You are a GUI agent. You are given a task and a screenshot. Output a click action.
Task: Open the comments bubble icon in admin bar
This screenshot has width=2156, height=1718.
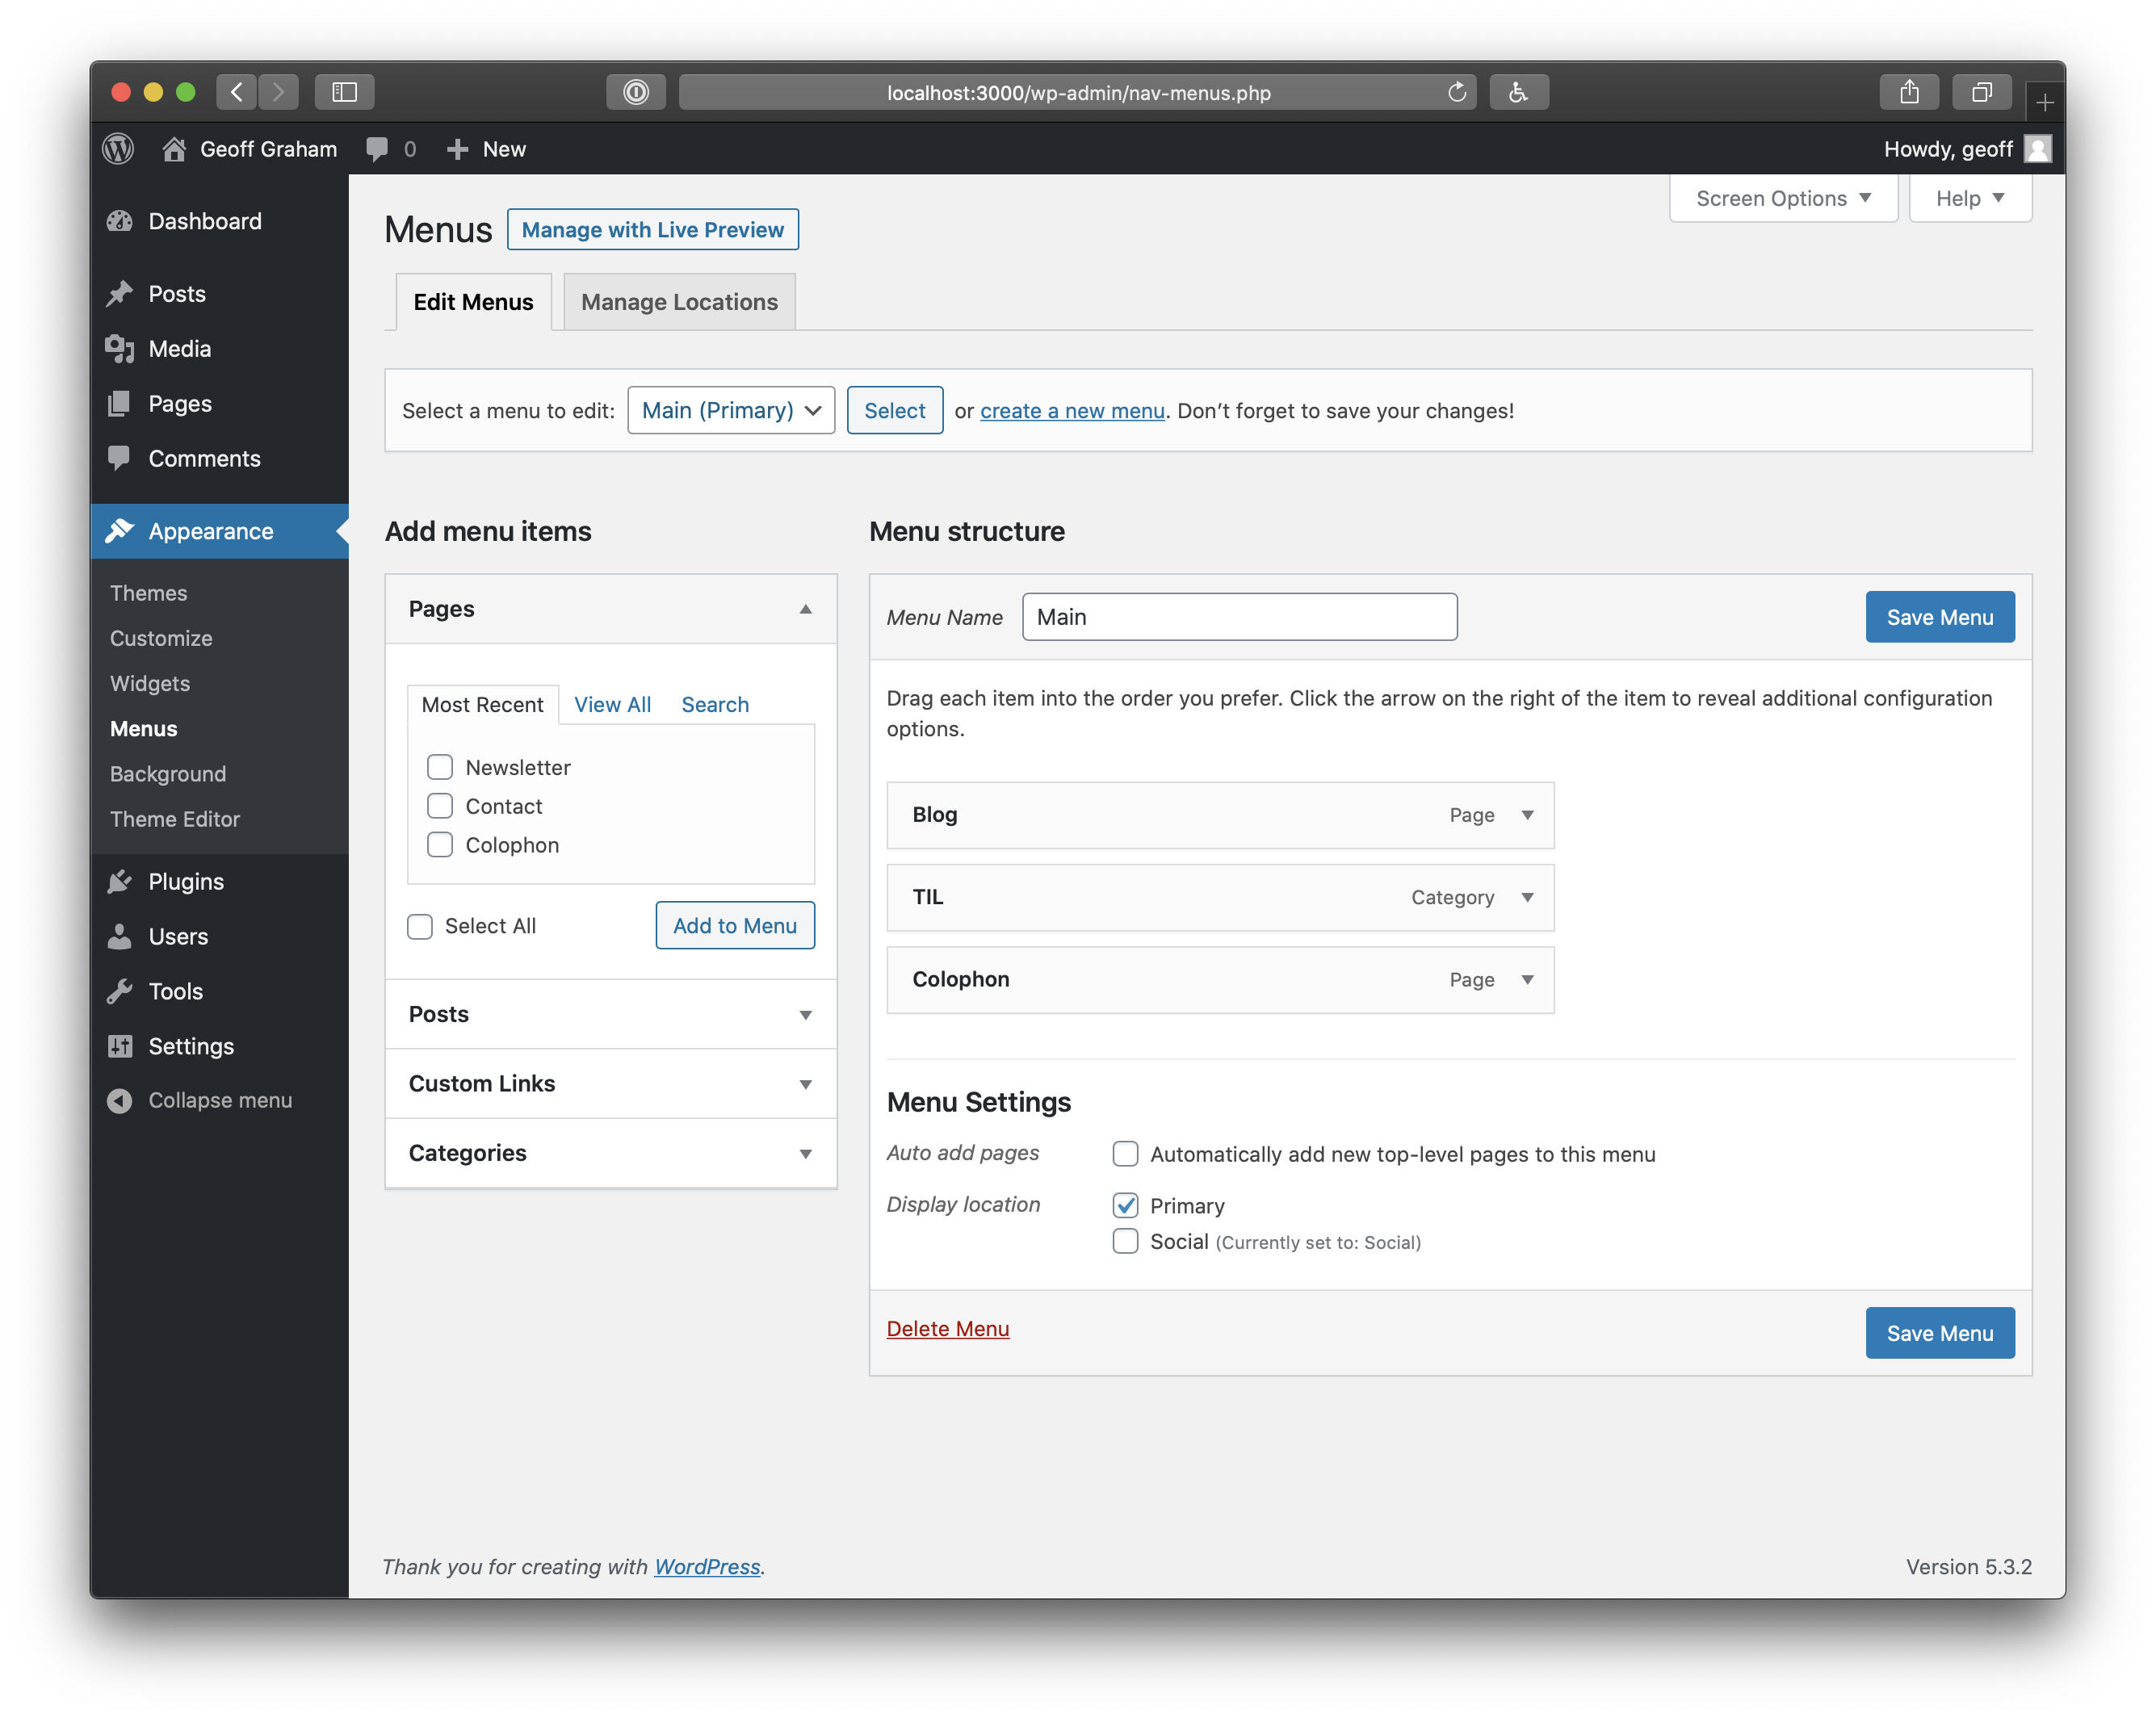377,149
